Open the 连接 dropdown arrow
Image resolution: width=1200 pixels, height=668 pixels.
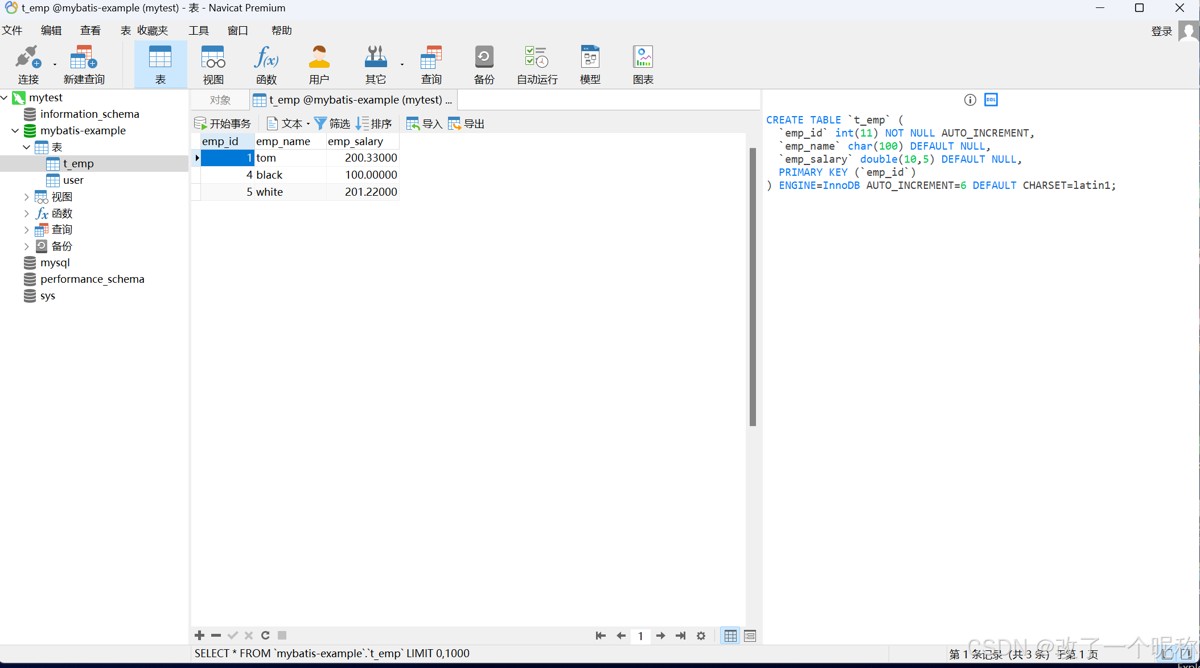[x=55, y=65]
